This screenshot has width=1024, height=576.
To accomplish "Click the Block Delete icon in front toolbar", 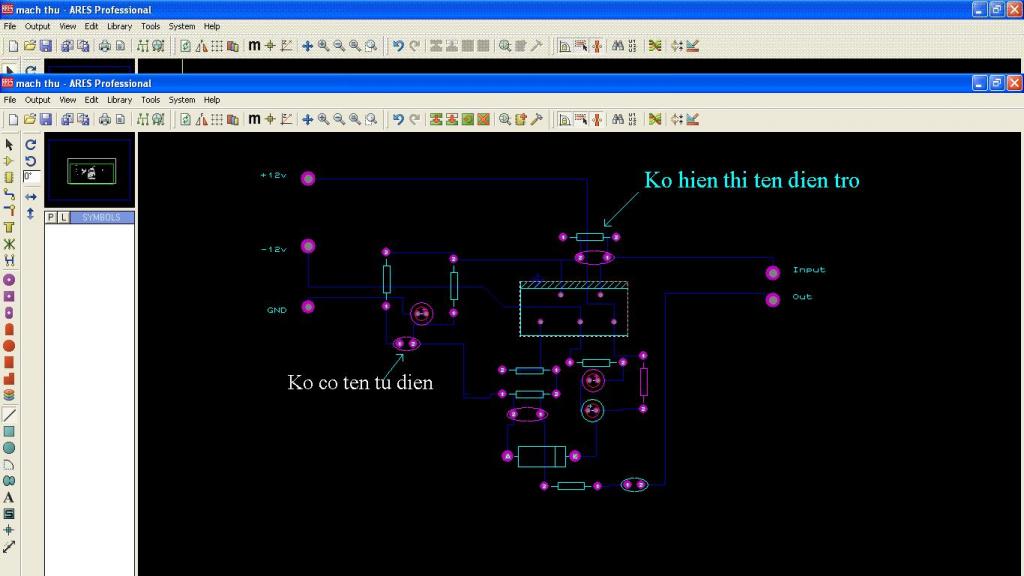I will tap(483, 119).
